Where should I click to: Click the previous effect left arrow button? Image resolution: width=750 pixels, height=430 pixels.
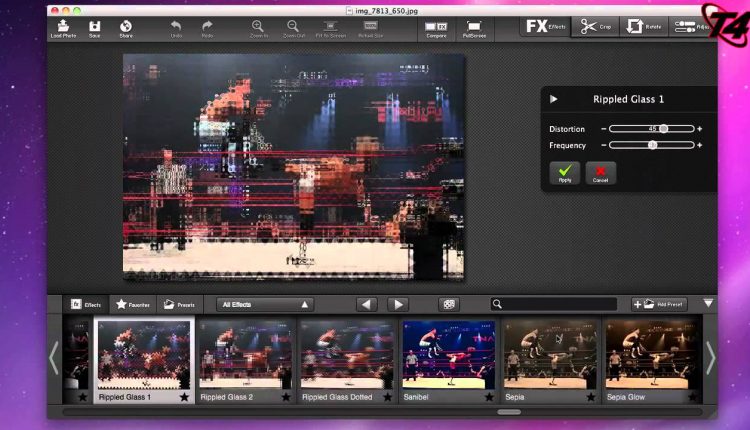point(366,305)
